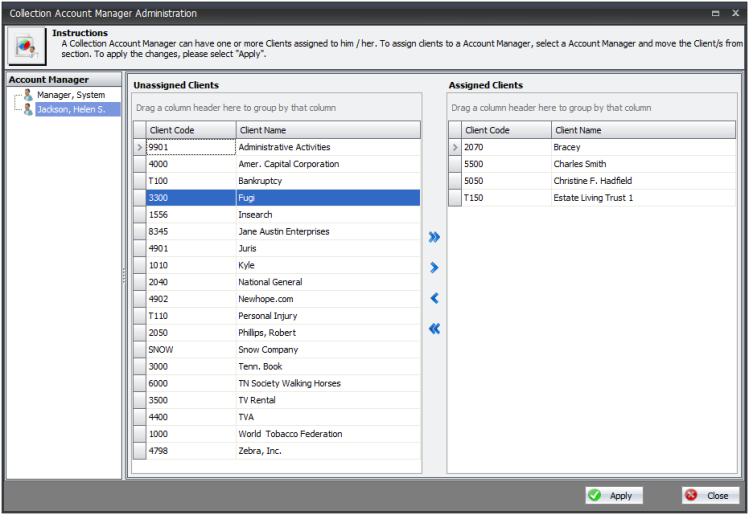The width and height of the screenshot is (749, 515).
Task: Select Manager, System in the account tree
Action: (x=70, y=95)
